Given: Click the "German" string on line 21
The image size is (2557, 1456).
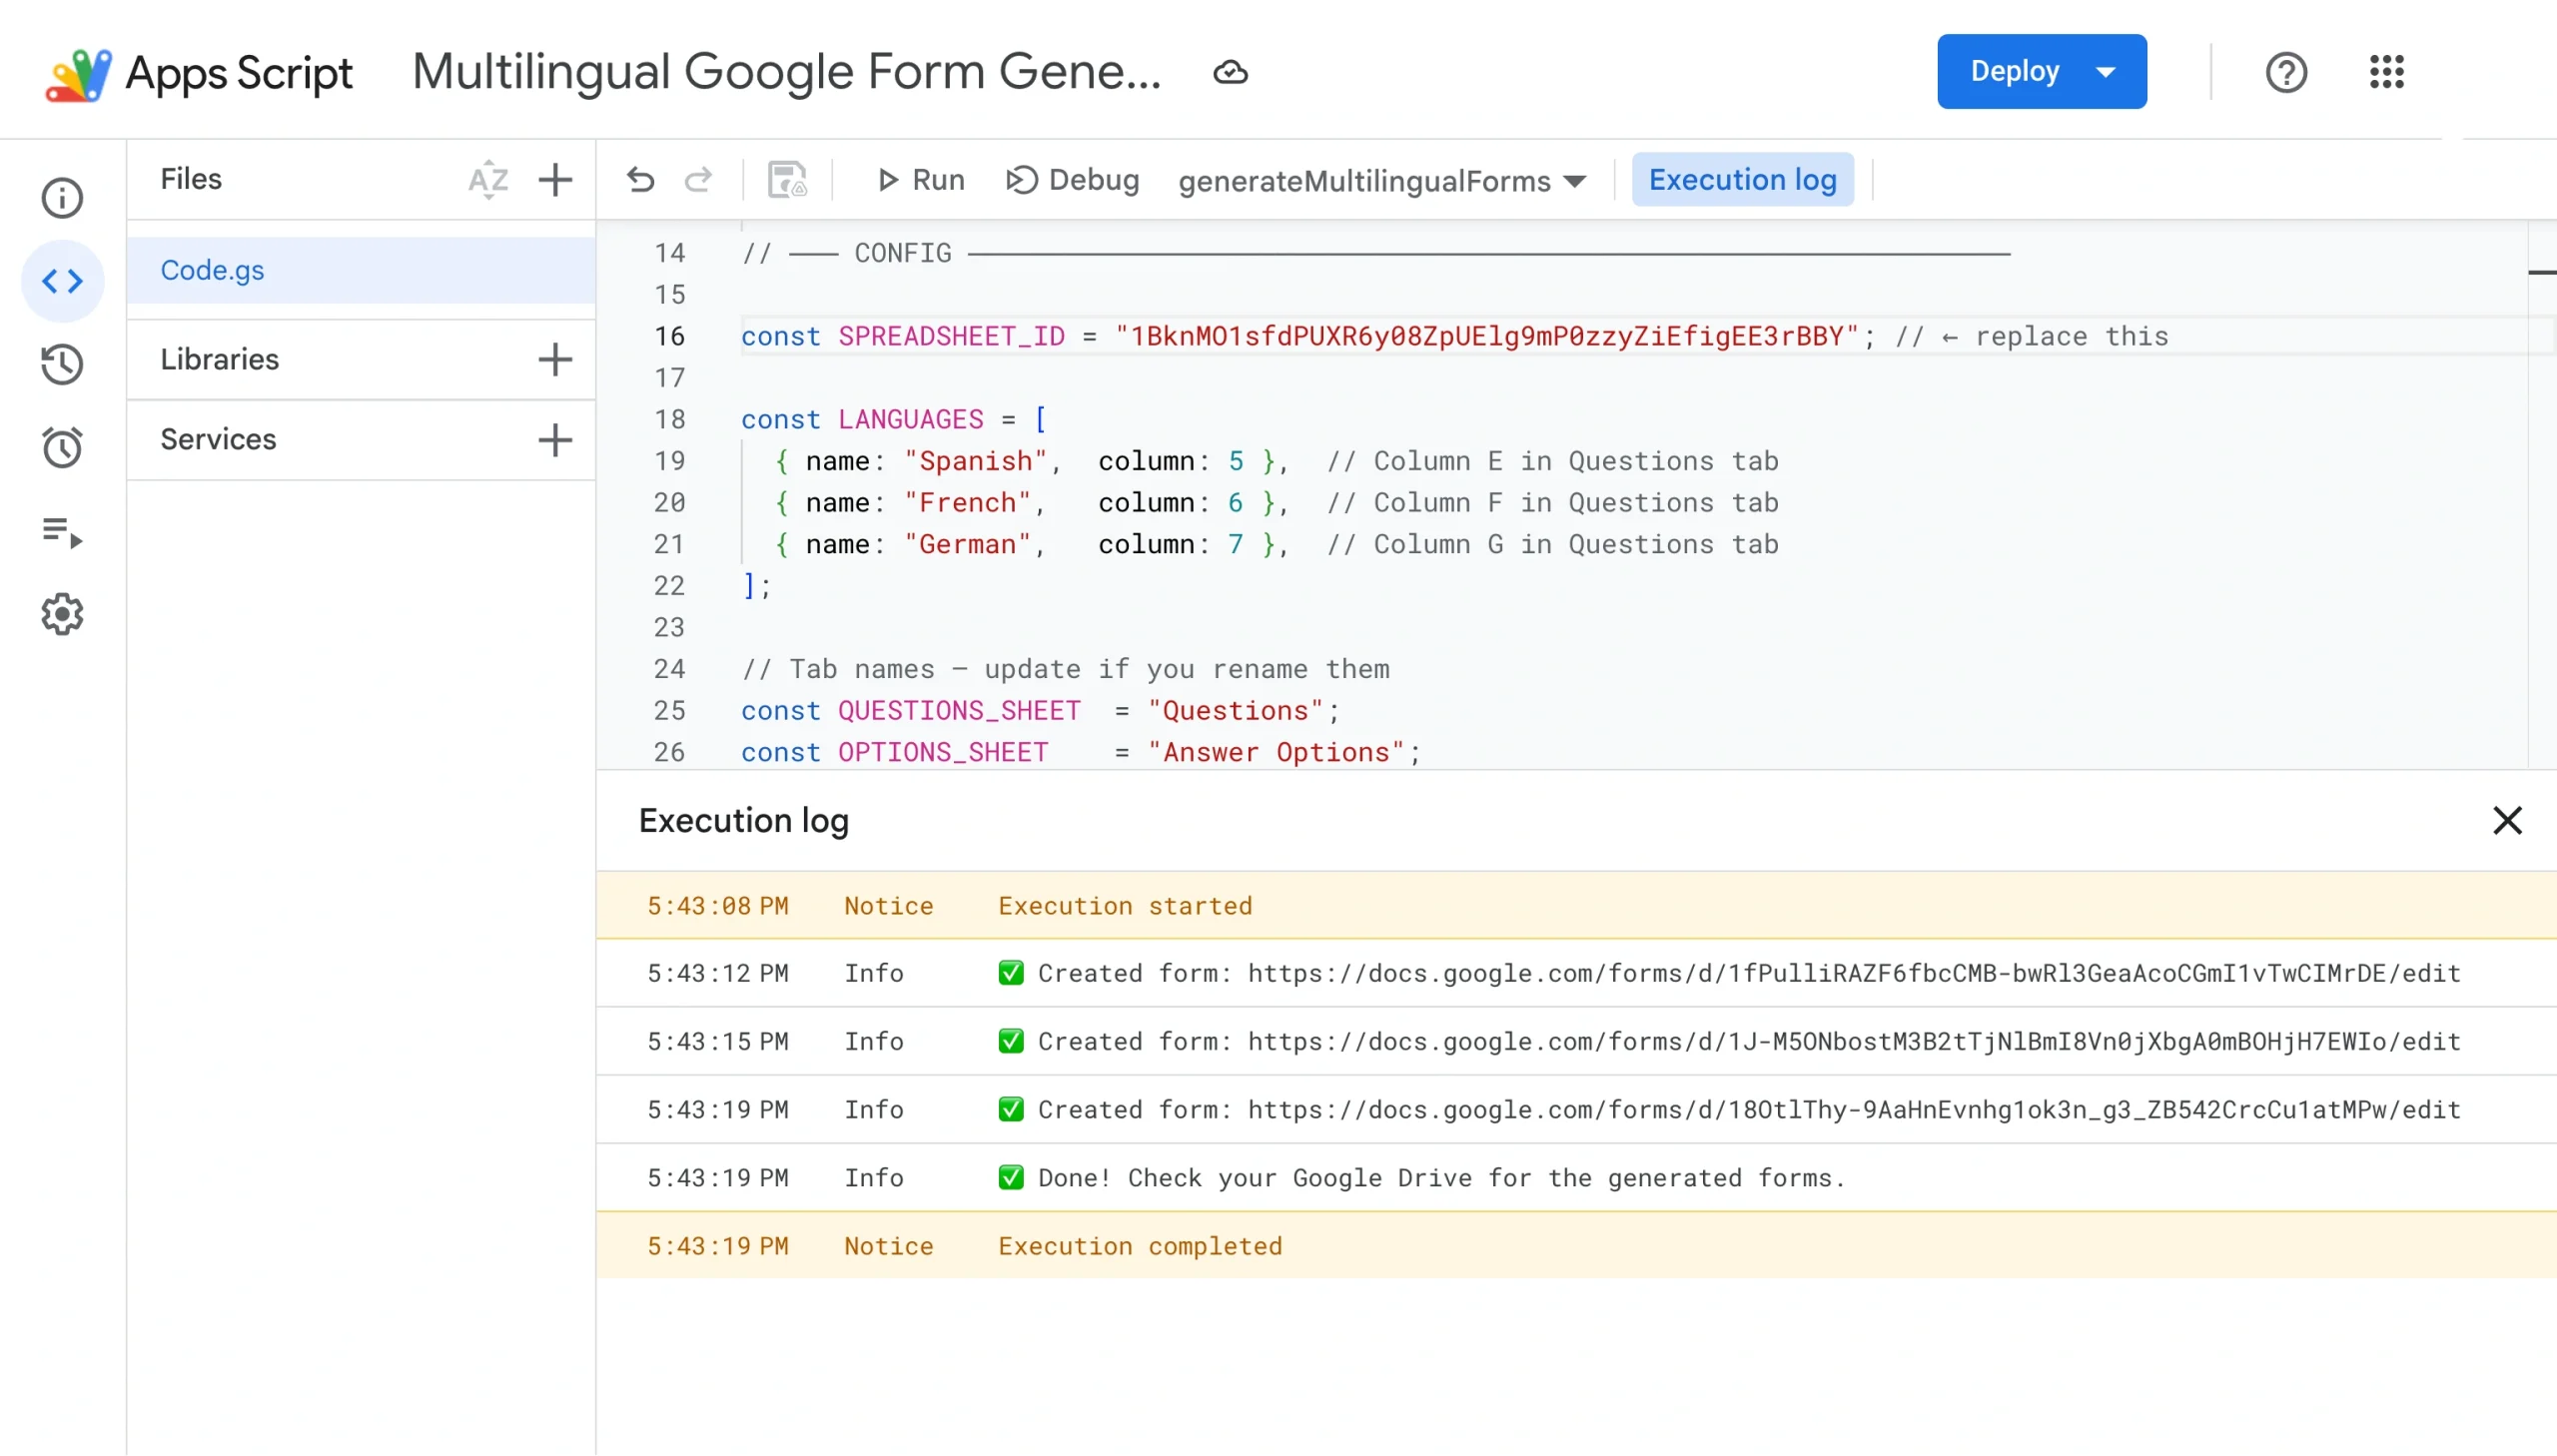Looking at the screenshot, I should pyautogui.click(x=967, y=544).
